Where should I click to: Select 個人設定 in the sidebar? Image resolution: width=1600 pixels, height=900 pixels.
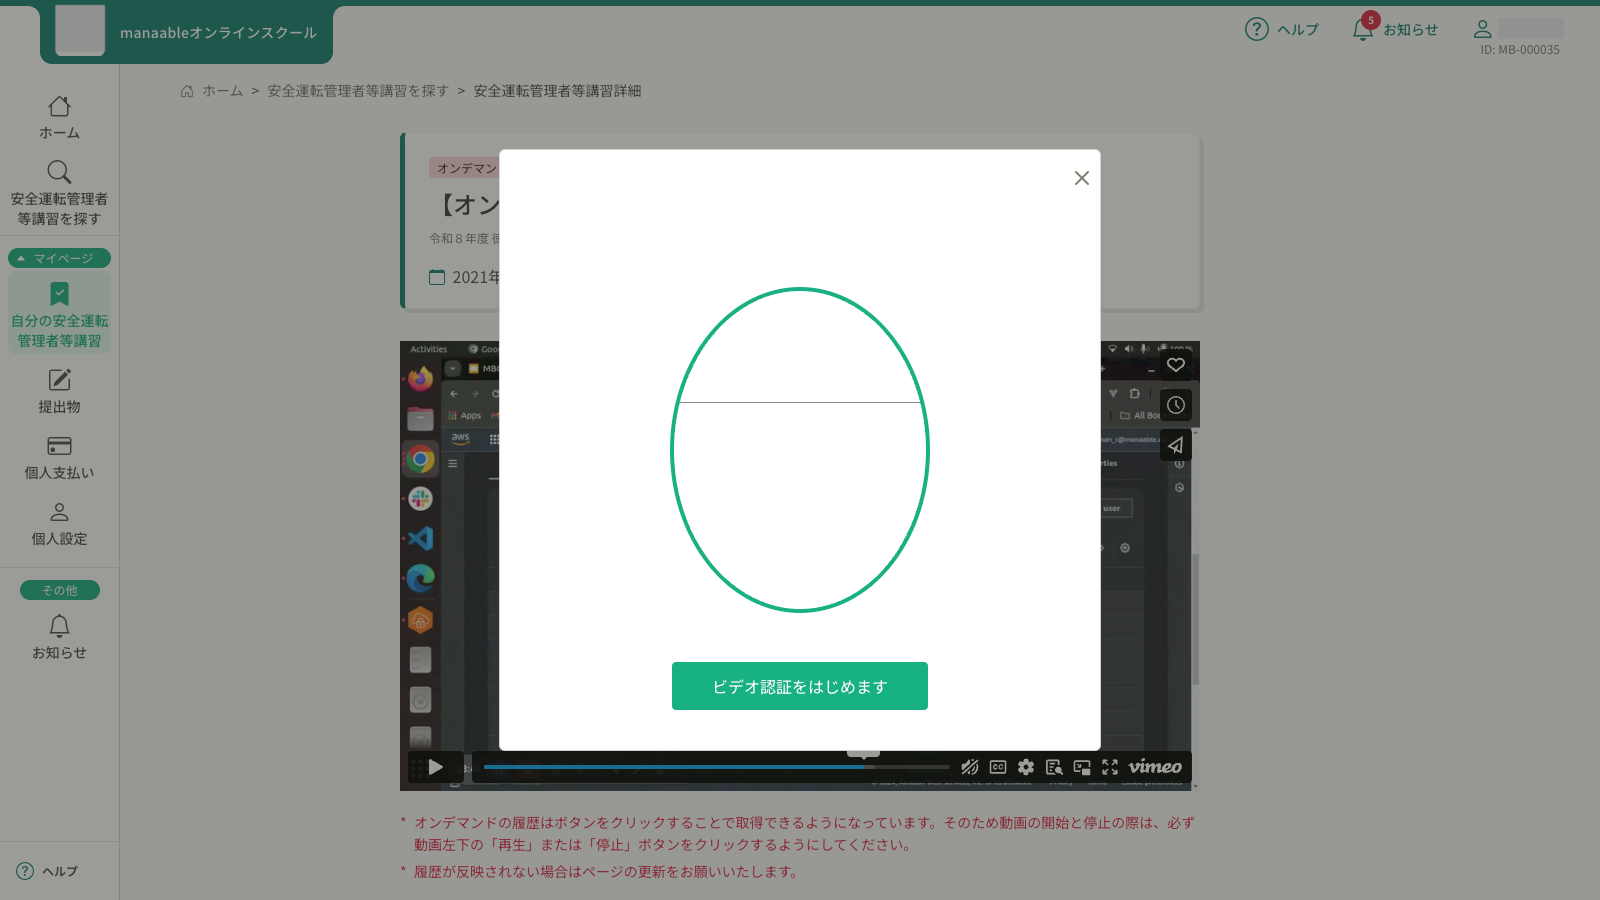(x=59, y=524)
